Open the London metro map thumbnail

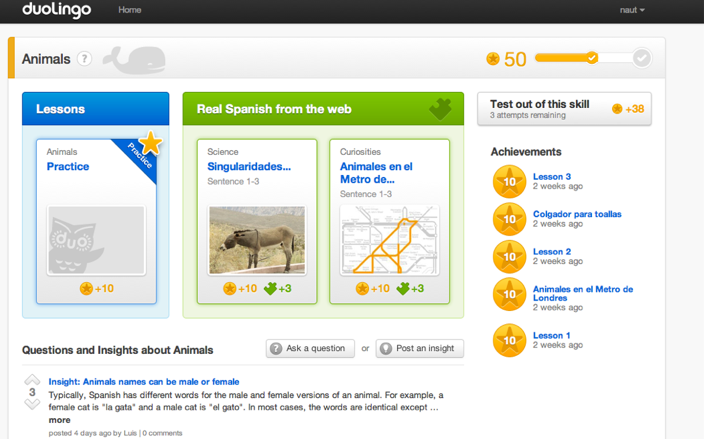[x=389, y=241]
